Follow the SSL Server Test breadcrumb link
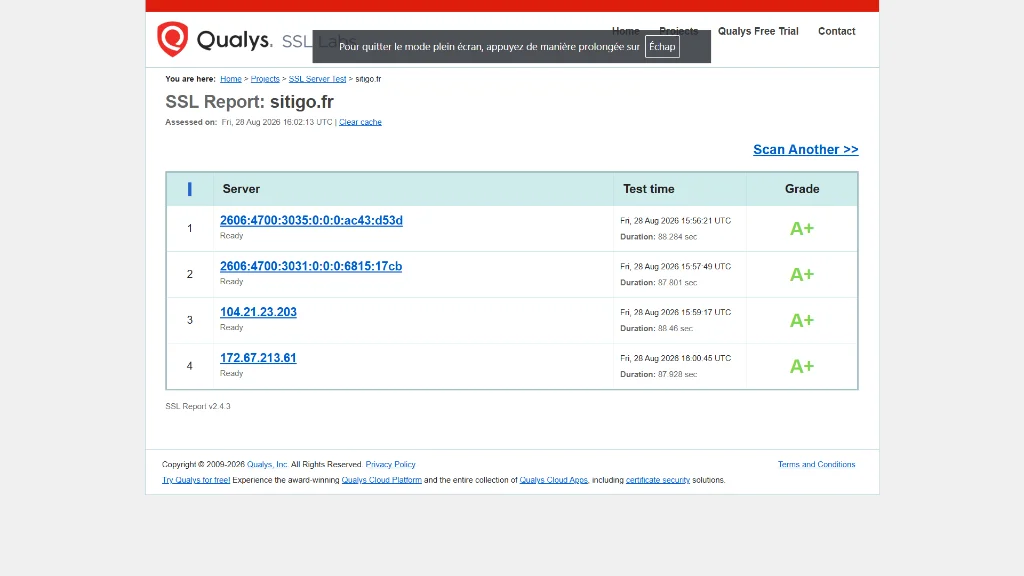The height and width of the screenshot is (576, 1024). point(317,78)
